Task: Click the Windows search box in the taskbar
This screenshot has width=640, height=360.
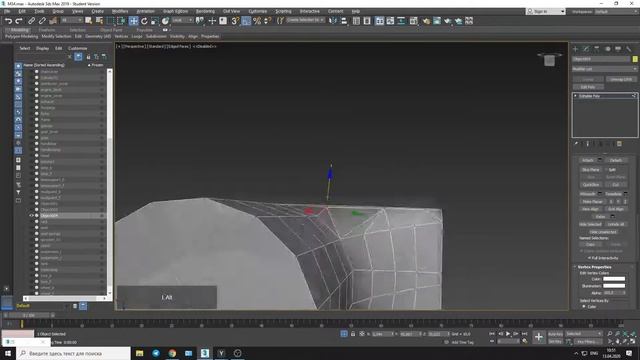Action: [73, 353]
